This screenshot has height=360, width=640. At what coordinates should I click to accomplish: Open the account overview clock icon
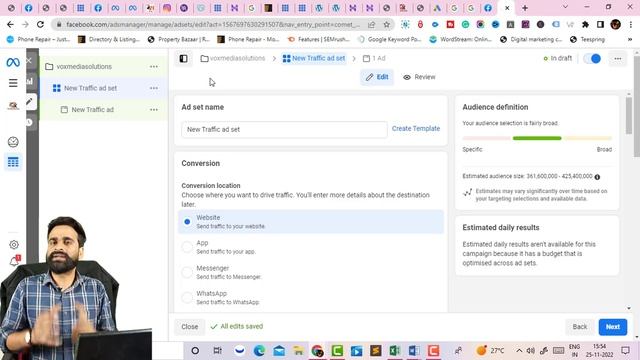click(13, 142)
